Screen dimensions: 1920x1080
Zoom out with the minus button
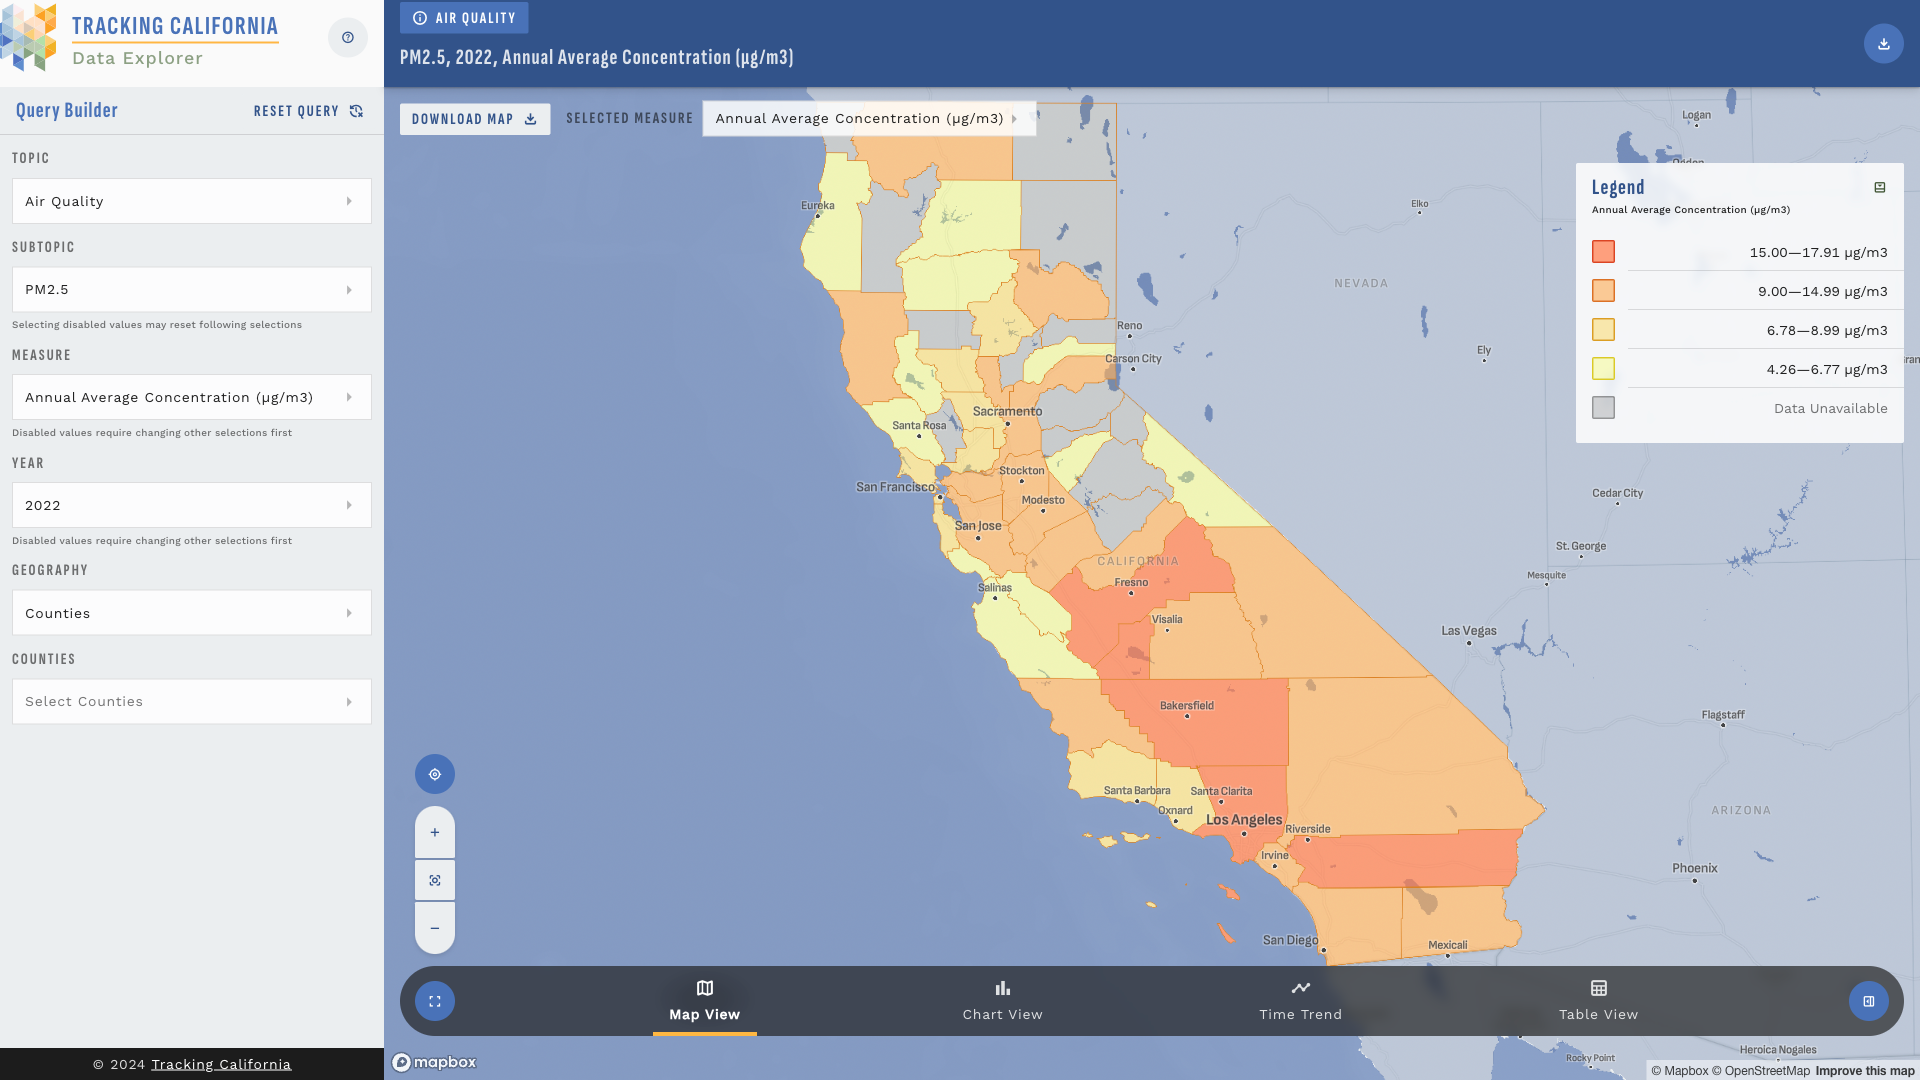tap(435, 928)
